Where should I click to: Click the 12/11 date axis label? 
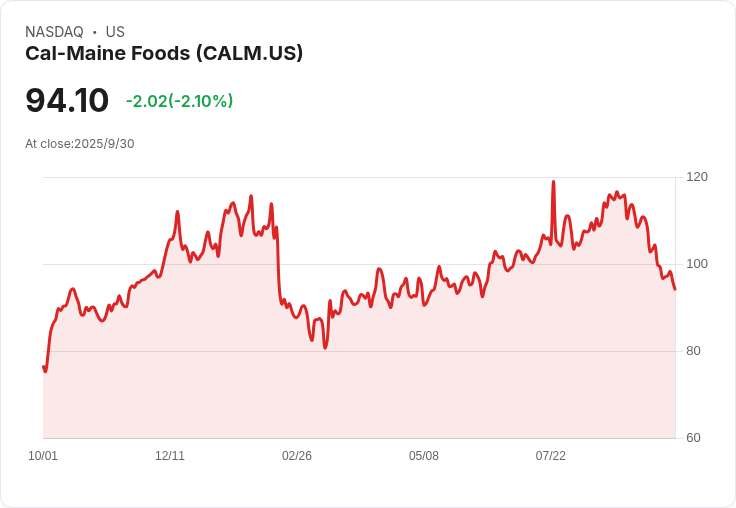(x=170, y=456)
